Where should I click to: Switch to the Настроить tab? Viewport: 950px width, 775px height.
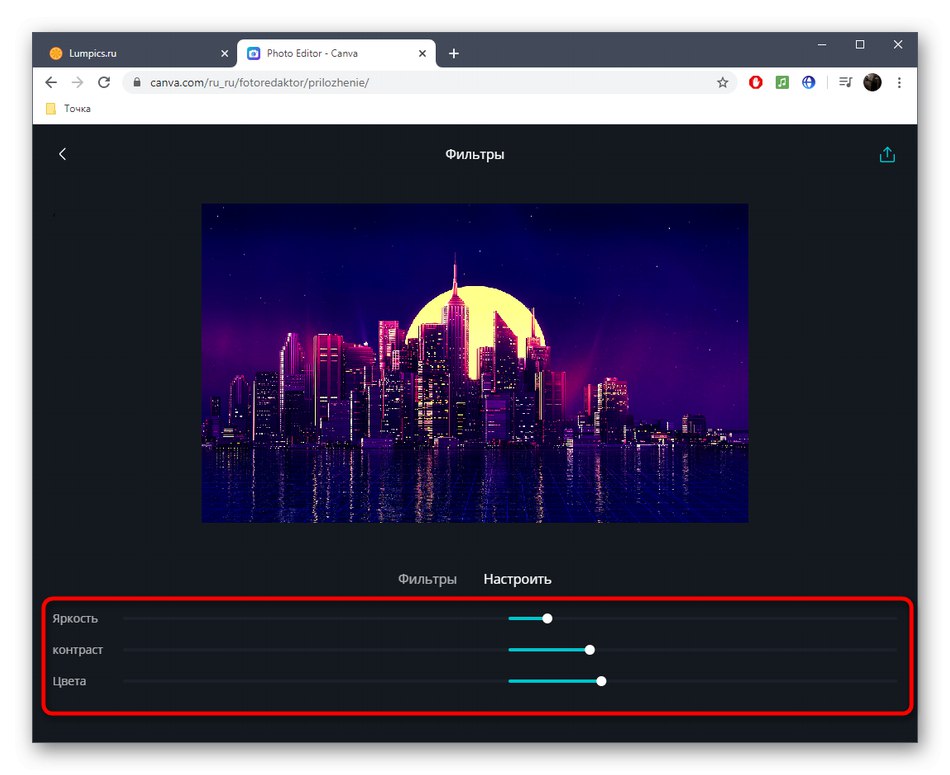point(517,578)
